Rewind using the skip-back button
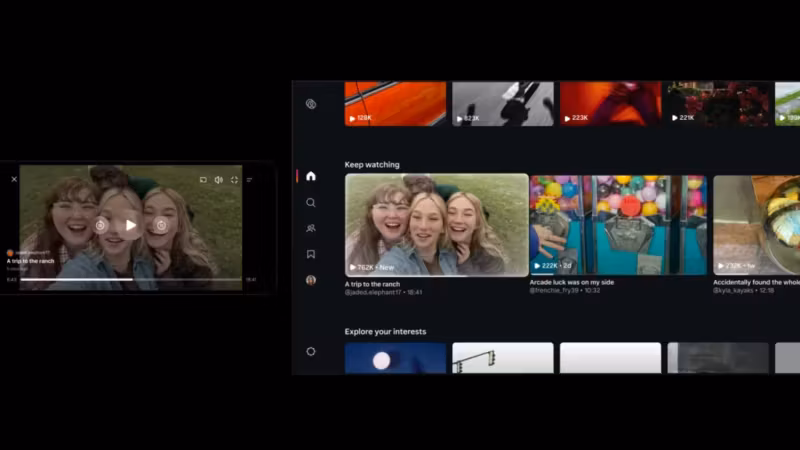The height and width of the screenshot is (450, 800). (x=101, y=225)
